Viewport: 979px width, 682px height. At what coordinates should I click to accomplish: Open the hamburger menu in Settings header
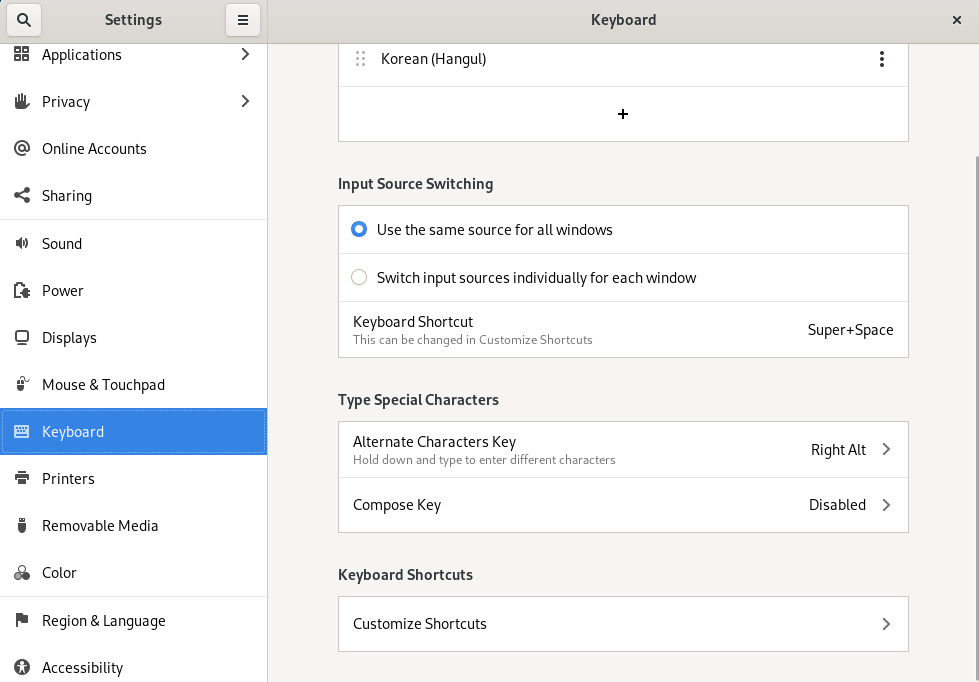click(243, 20)
